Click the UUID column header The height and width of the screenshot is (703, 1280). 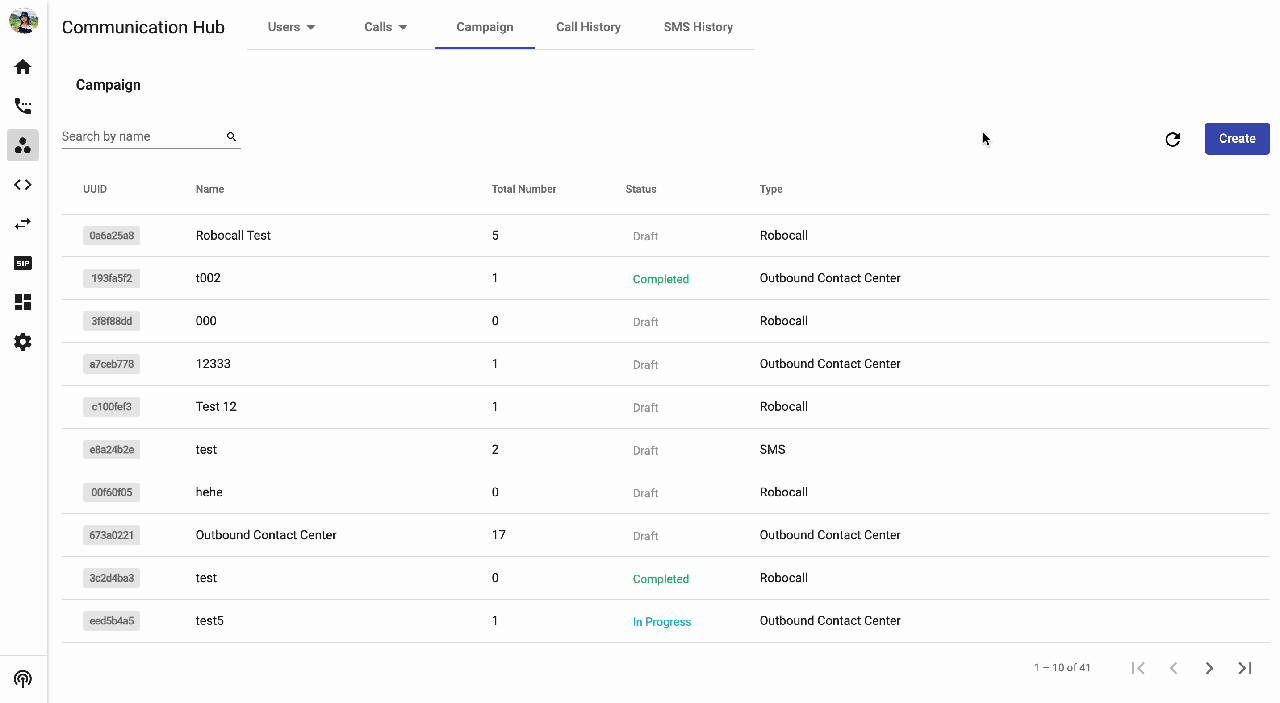click(x=95, y=189)
